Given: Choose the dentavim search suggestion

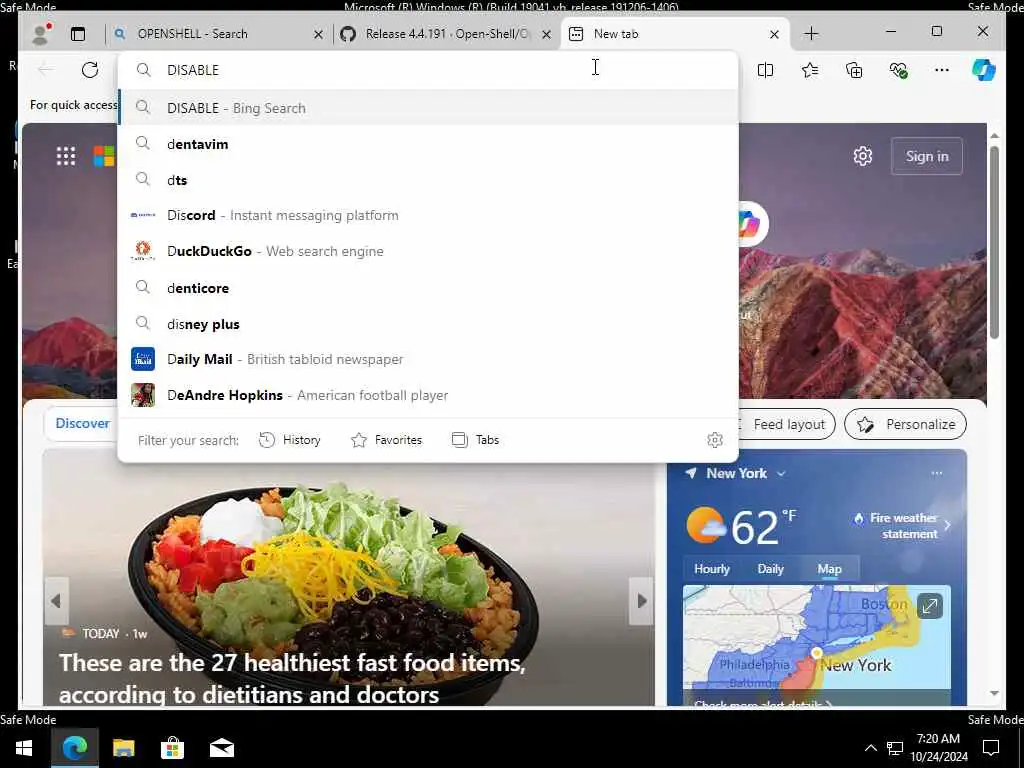Looking at the screenshot, I should coord(428,144).
